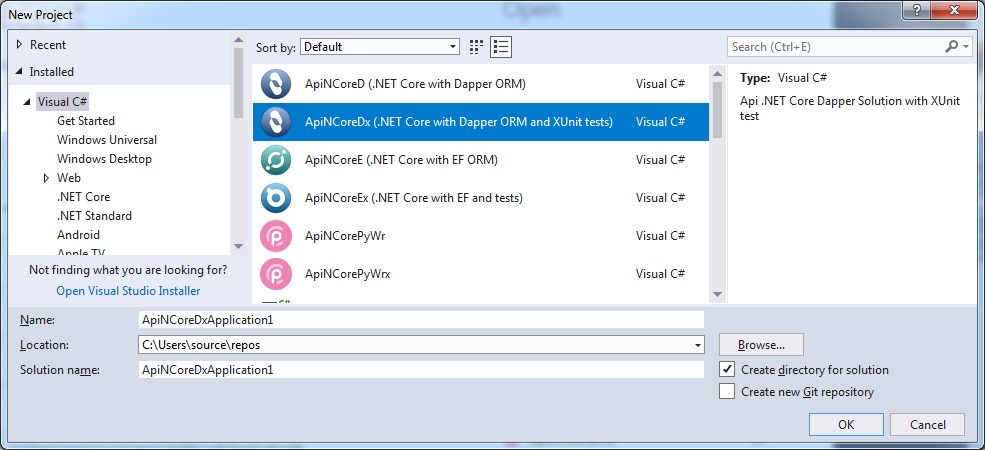Click the Browse... button
This screenshot has width=986, height=450.
(x=762, y=344)
